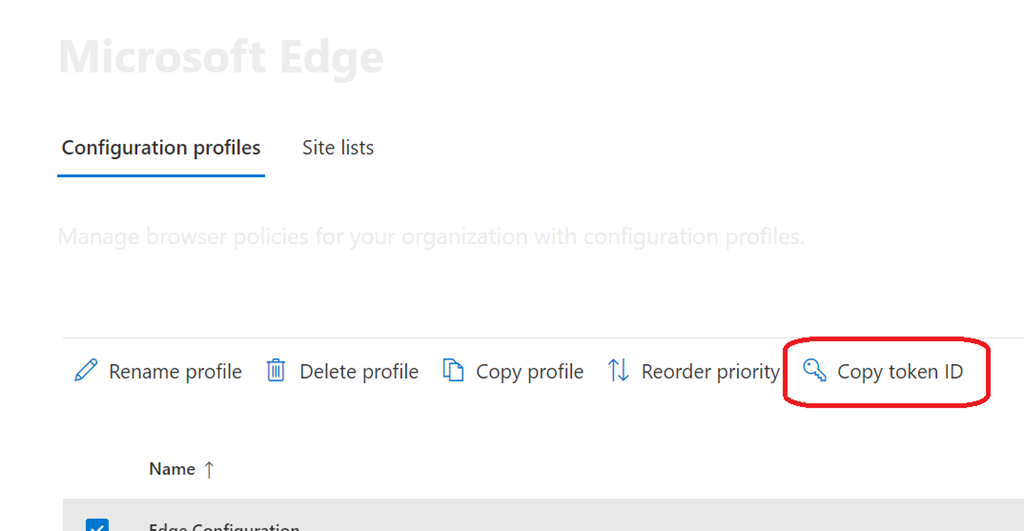The image size is (1024, 531).
Task: Select the Copy profile text label
Action: tap(530, 372)
